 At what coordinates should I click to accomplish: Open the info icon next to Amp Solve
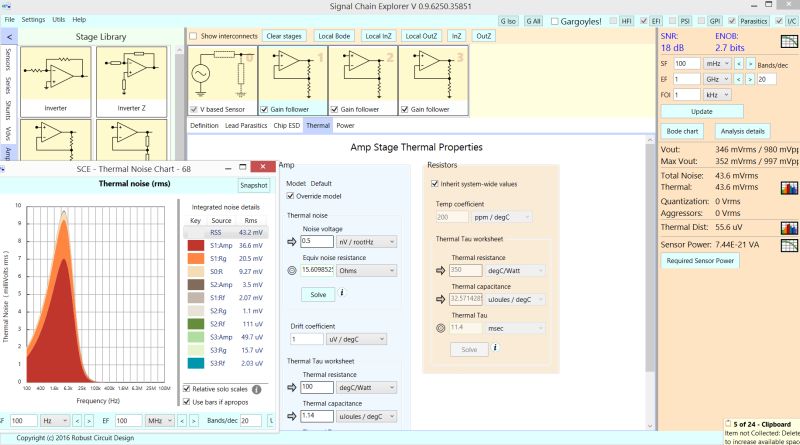click(x=342, y=293)
